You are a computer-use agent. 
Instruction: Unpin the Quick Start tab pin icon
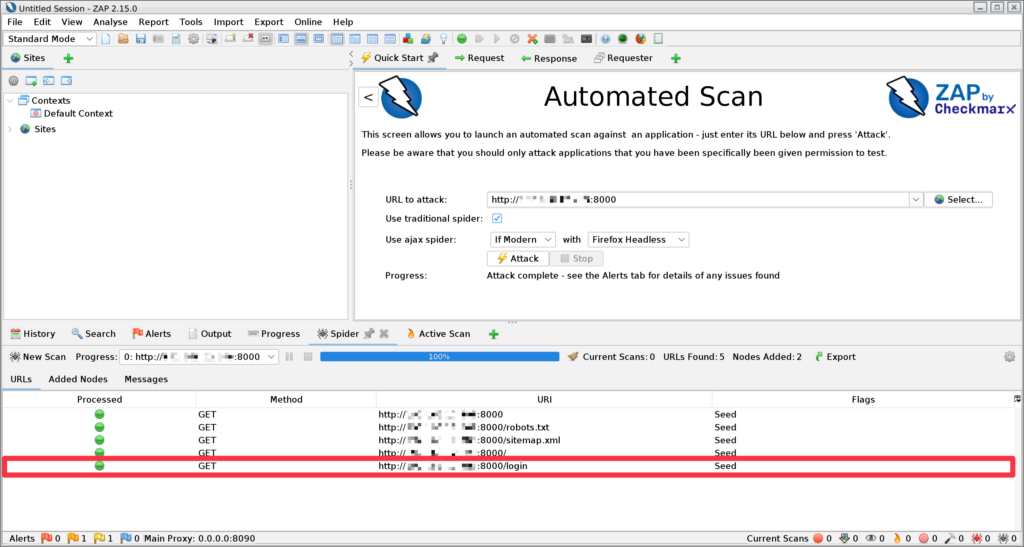point(432,57)
